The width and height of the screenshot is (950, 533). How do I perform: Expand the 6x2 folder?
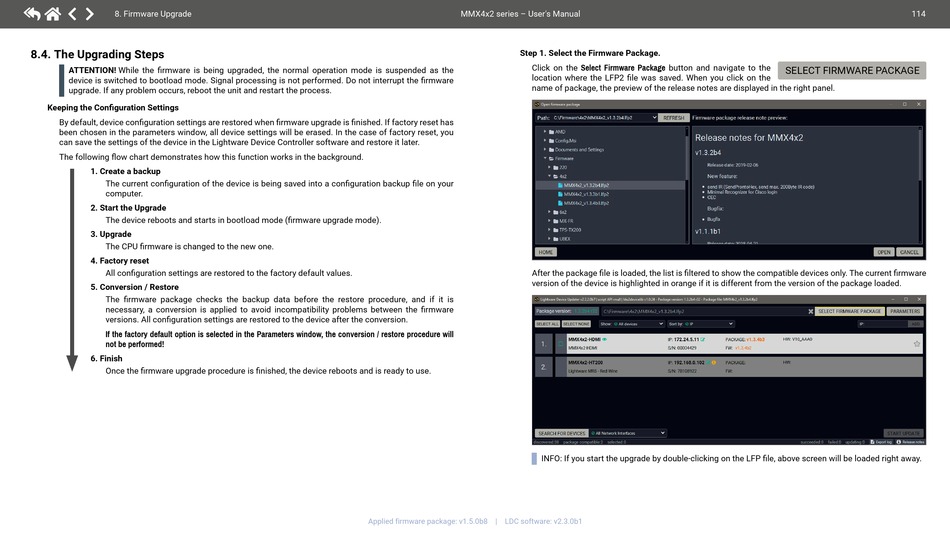[550, 212]
